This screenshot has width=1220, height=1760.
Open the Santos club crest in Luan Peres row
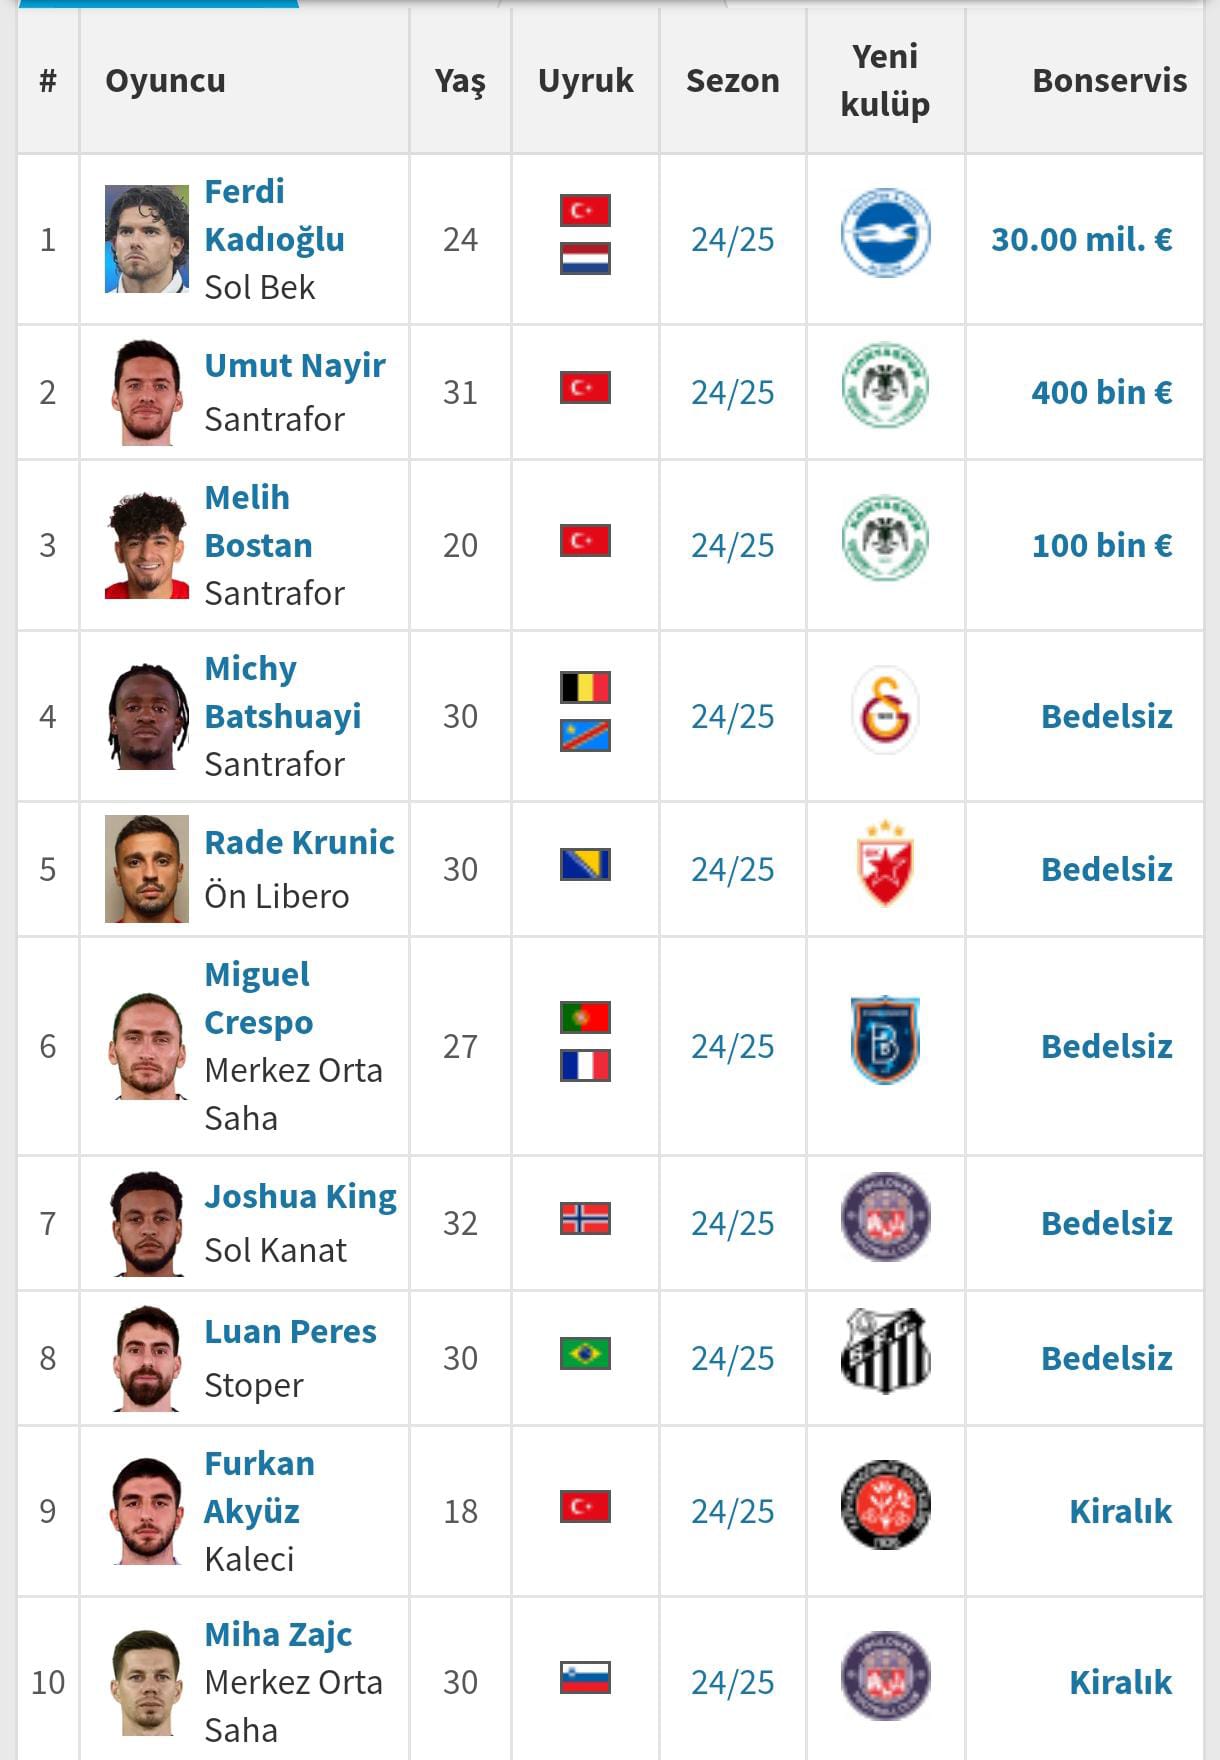pos(885,1351)
